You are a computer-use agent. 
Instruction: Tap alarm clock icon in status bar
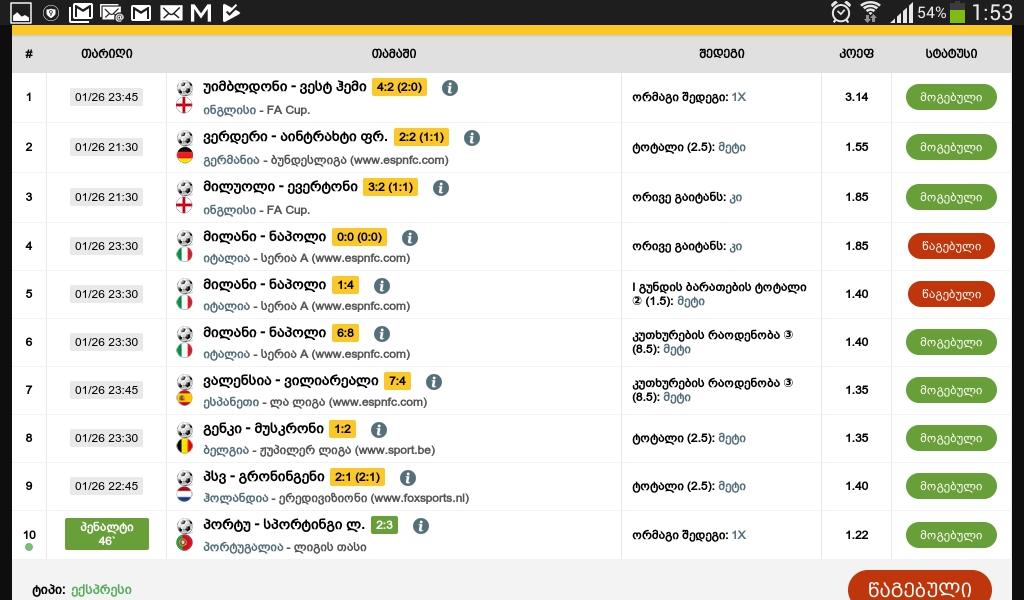[x=841, y=12]
